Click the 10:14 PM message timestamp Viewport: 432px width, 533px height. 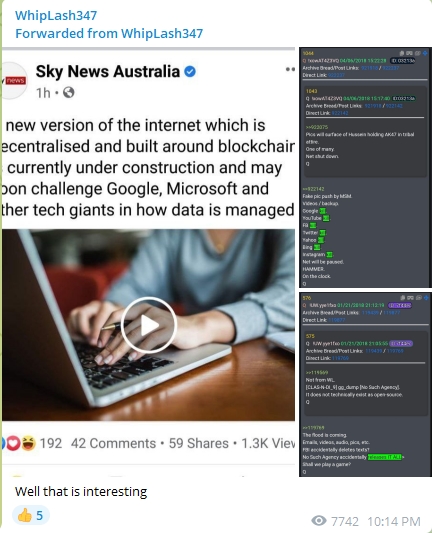[x=394, y=521]
